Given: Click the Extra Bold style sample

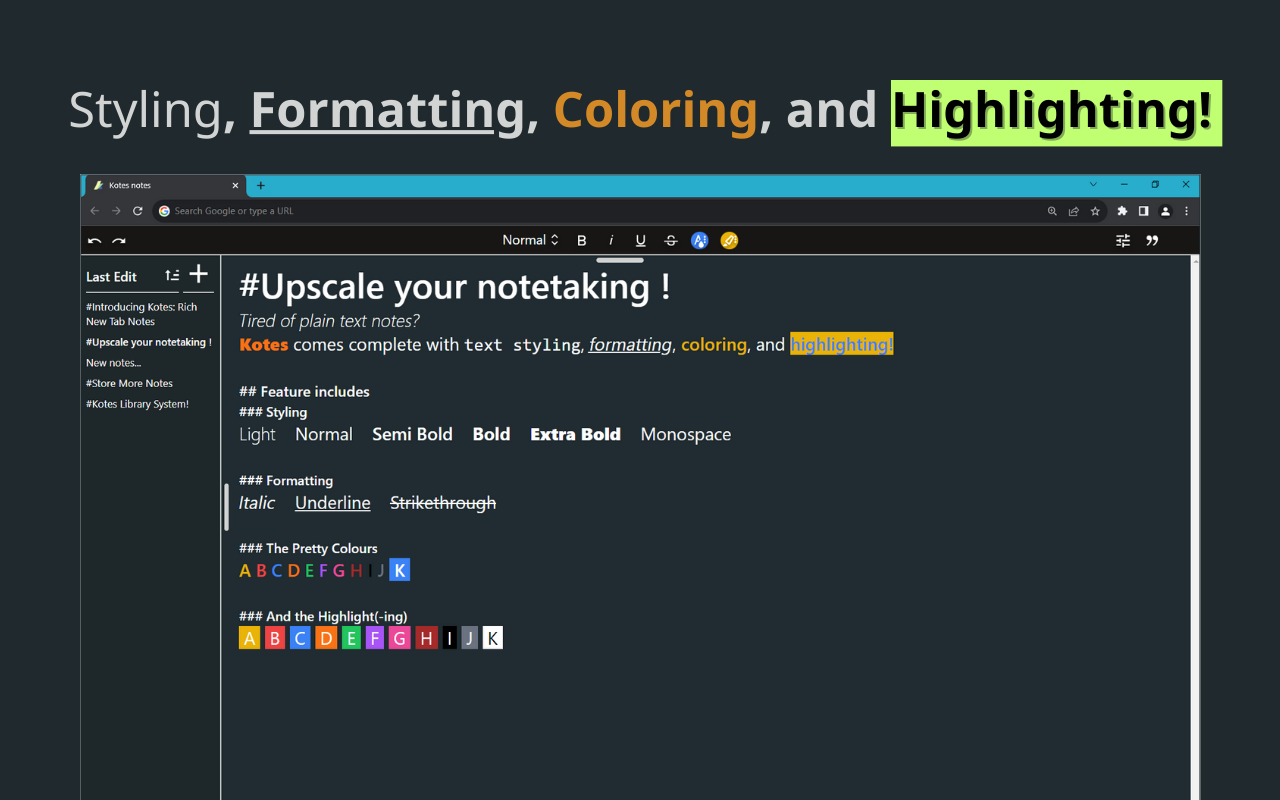Looking at the screenshot, I should pos(575,434).
